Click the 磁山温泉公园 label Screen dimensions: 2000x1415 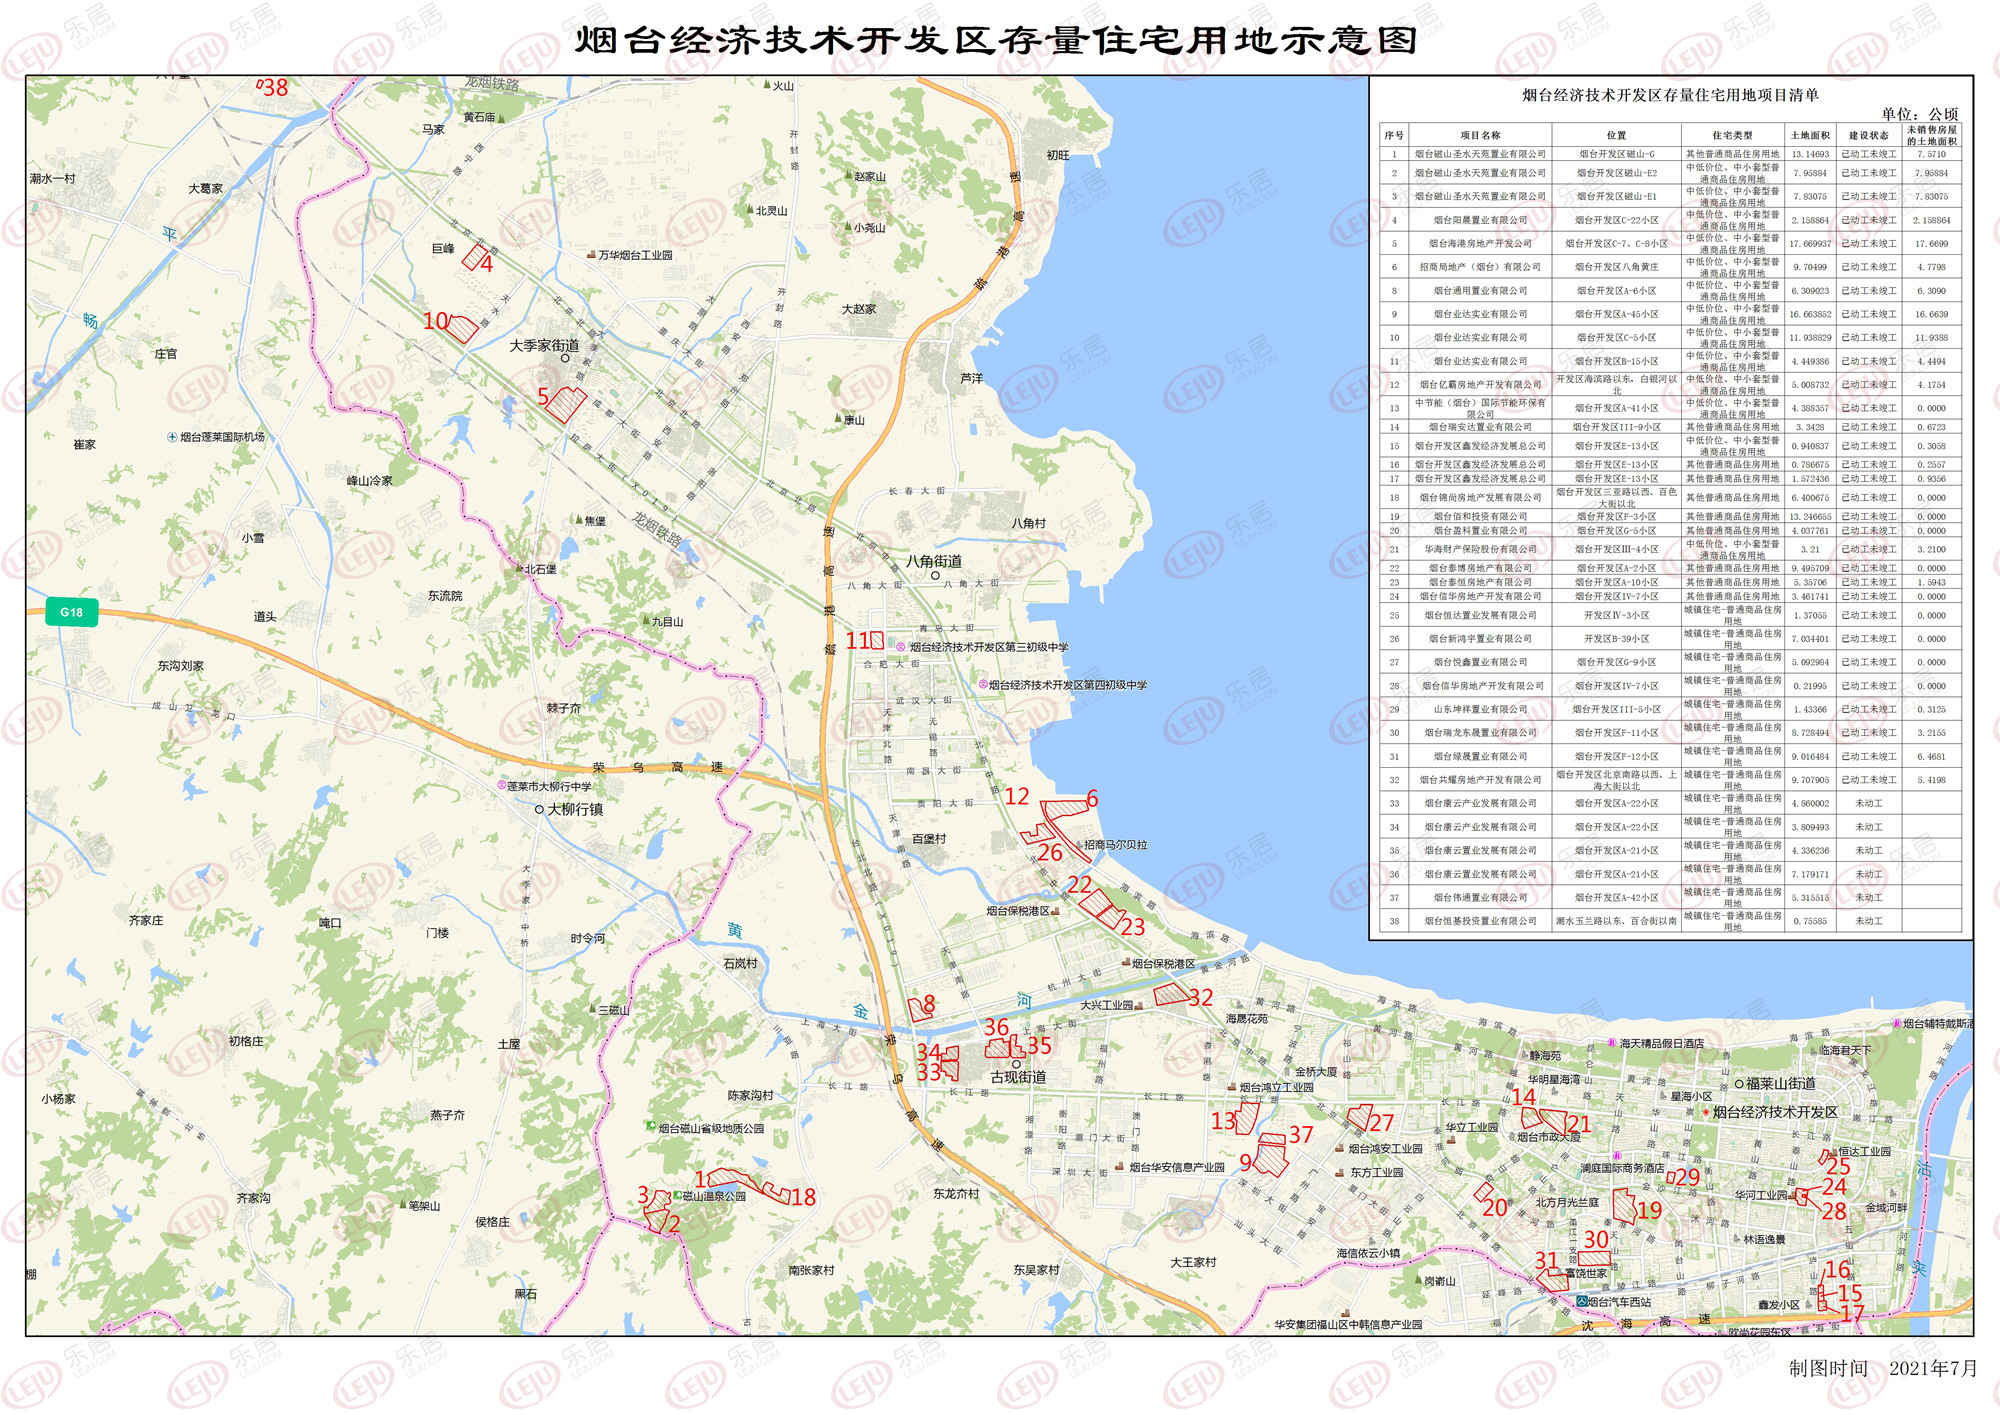(714, 1196)
